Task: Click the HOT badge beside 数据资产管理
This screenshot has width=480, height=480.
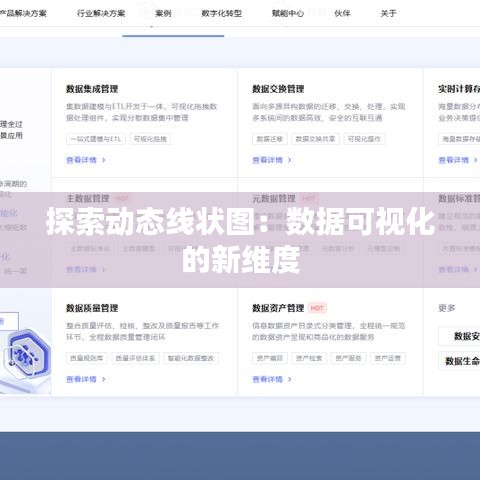Action: click(x=317, y=308)
